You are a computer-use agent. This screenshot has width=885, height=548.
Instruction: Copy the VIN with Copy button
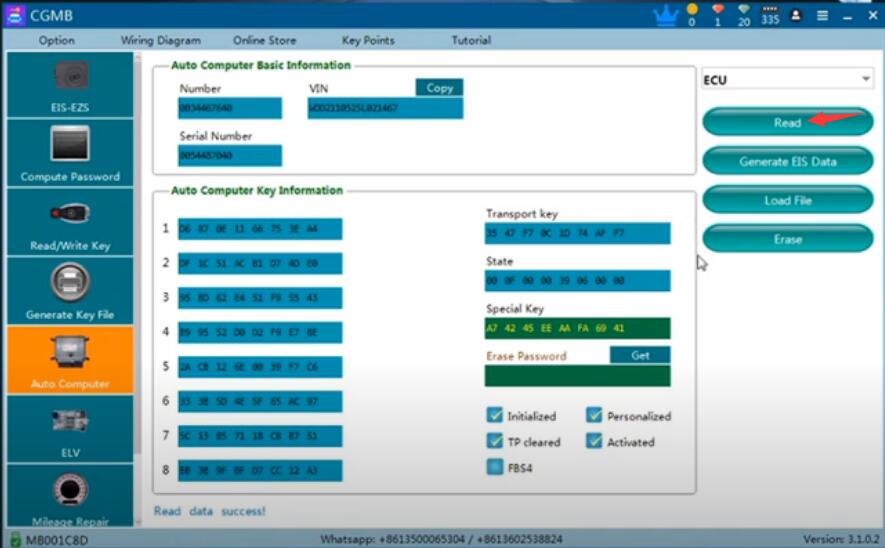point(439,88)
